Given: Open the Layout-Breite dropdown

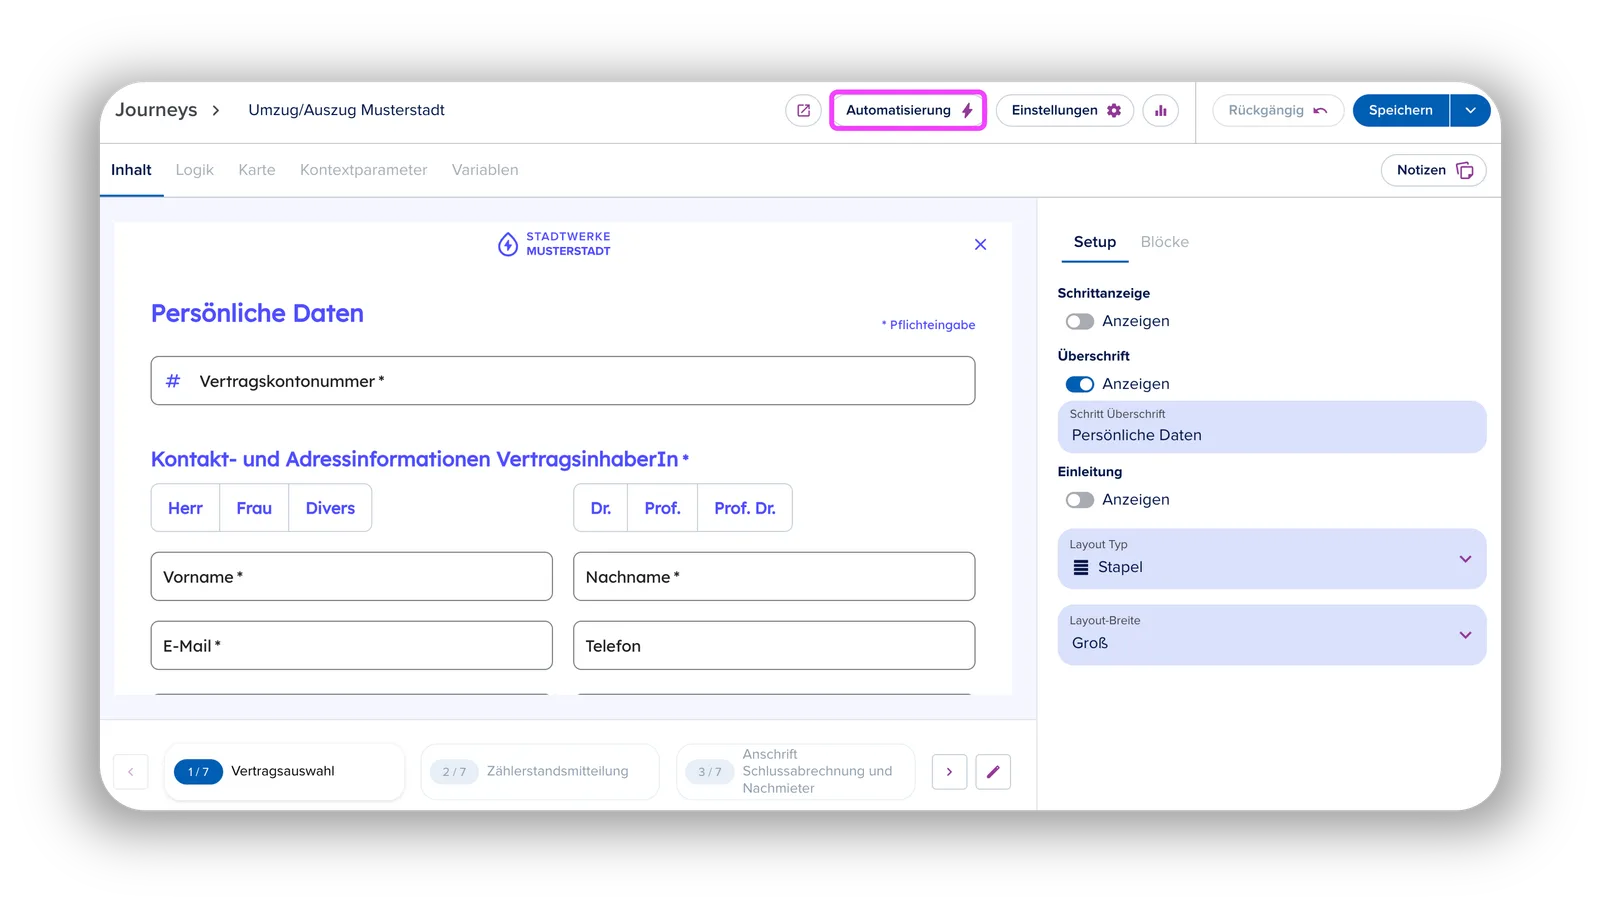Looking at the screenshot, I should [x=1272, y=635].
